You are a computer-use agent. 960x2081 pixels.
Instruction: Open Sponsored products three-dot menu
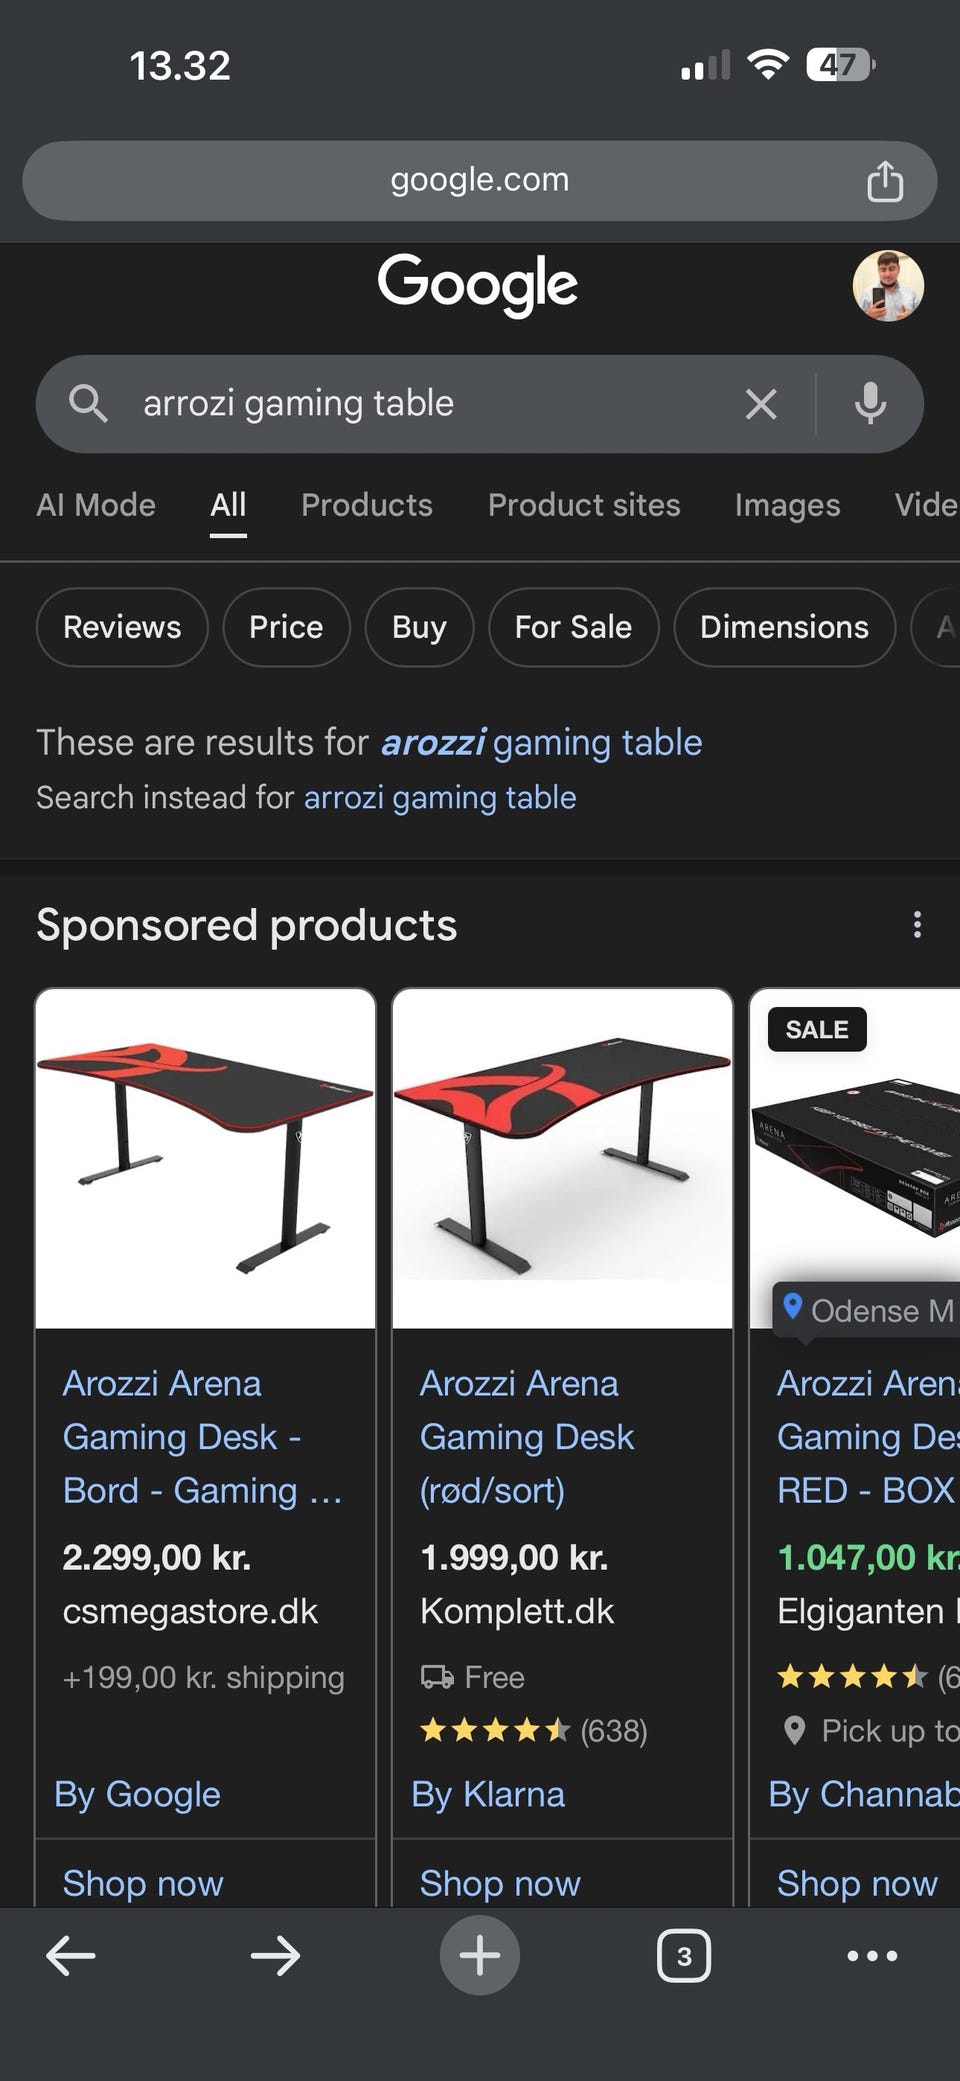[x=917, y=925]
